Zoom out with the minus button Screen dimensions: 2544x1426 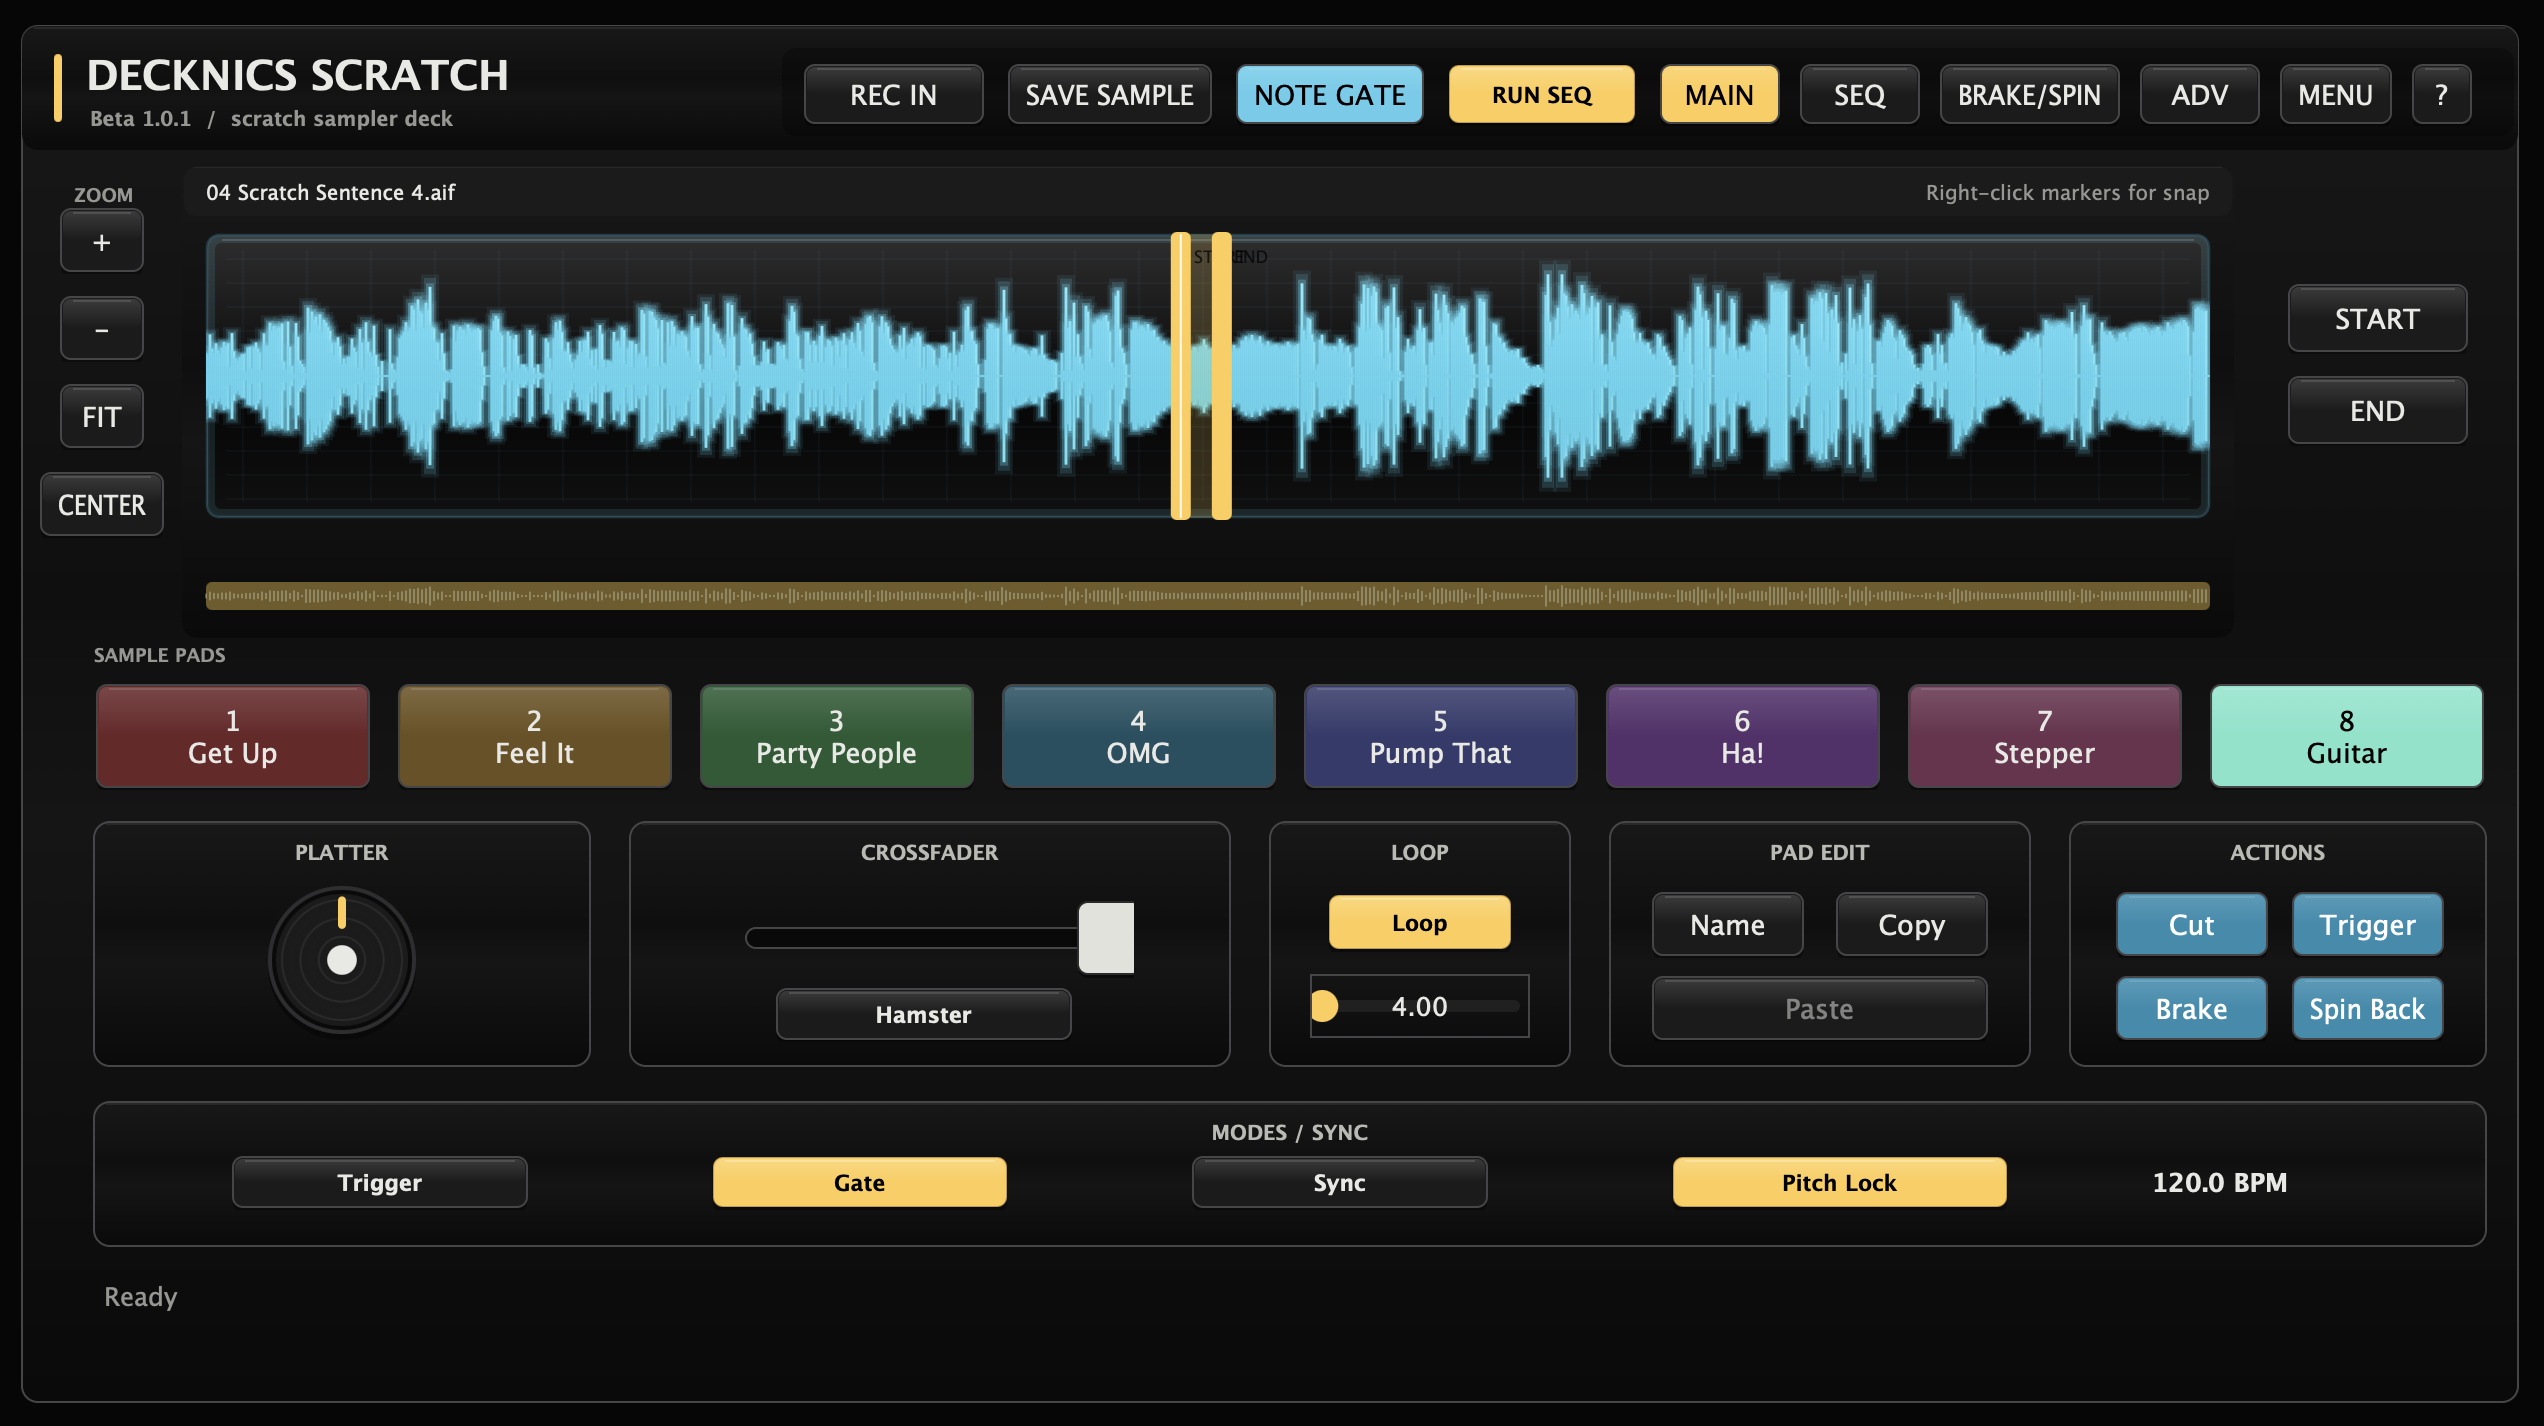pyautogui.click(x=101, y=329)
